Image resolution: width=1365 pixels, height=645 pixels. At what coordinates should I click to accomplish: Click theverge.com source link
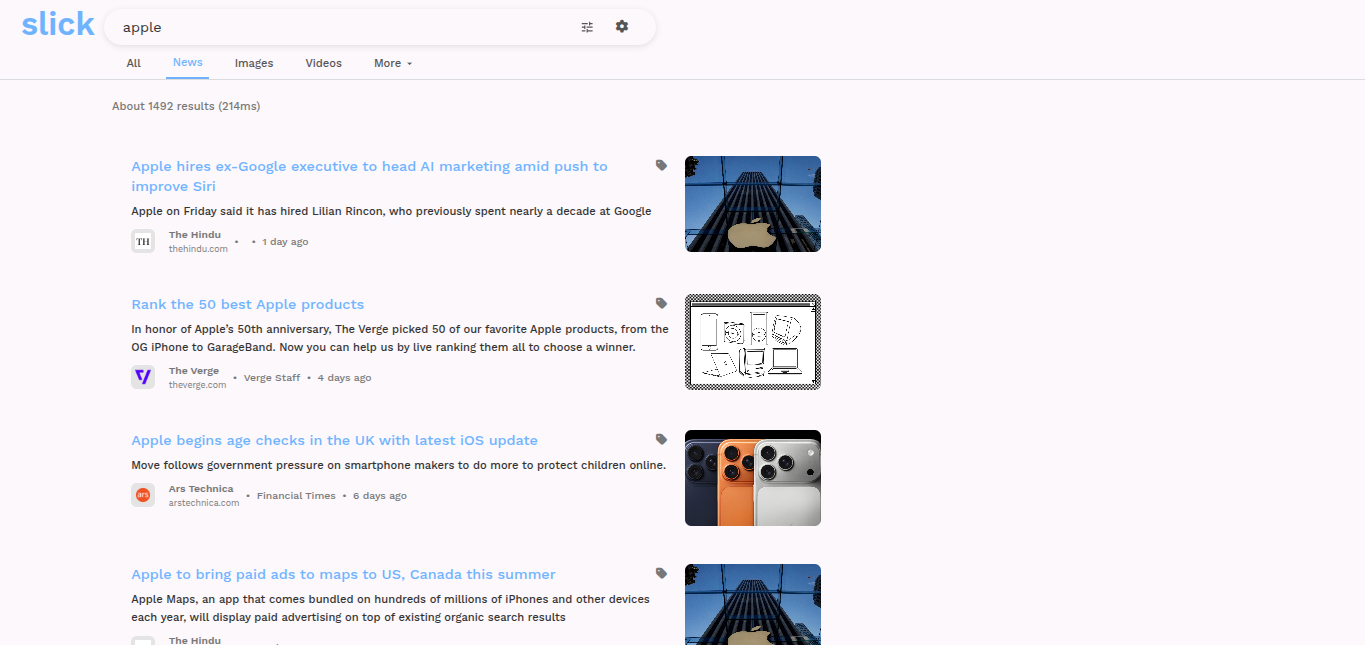pos(197,384)
